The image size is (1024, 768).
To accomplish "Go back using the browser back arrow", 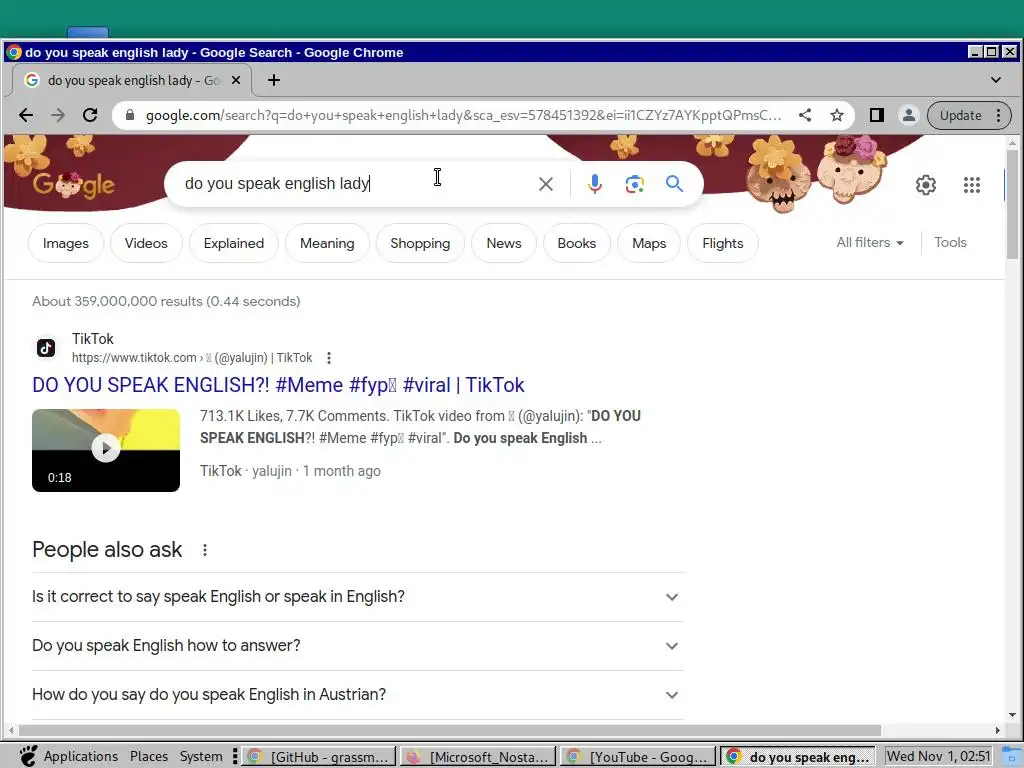I will (x=26, y=116).
